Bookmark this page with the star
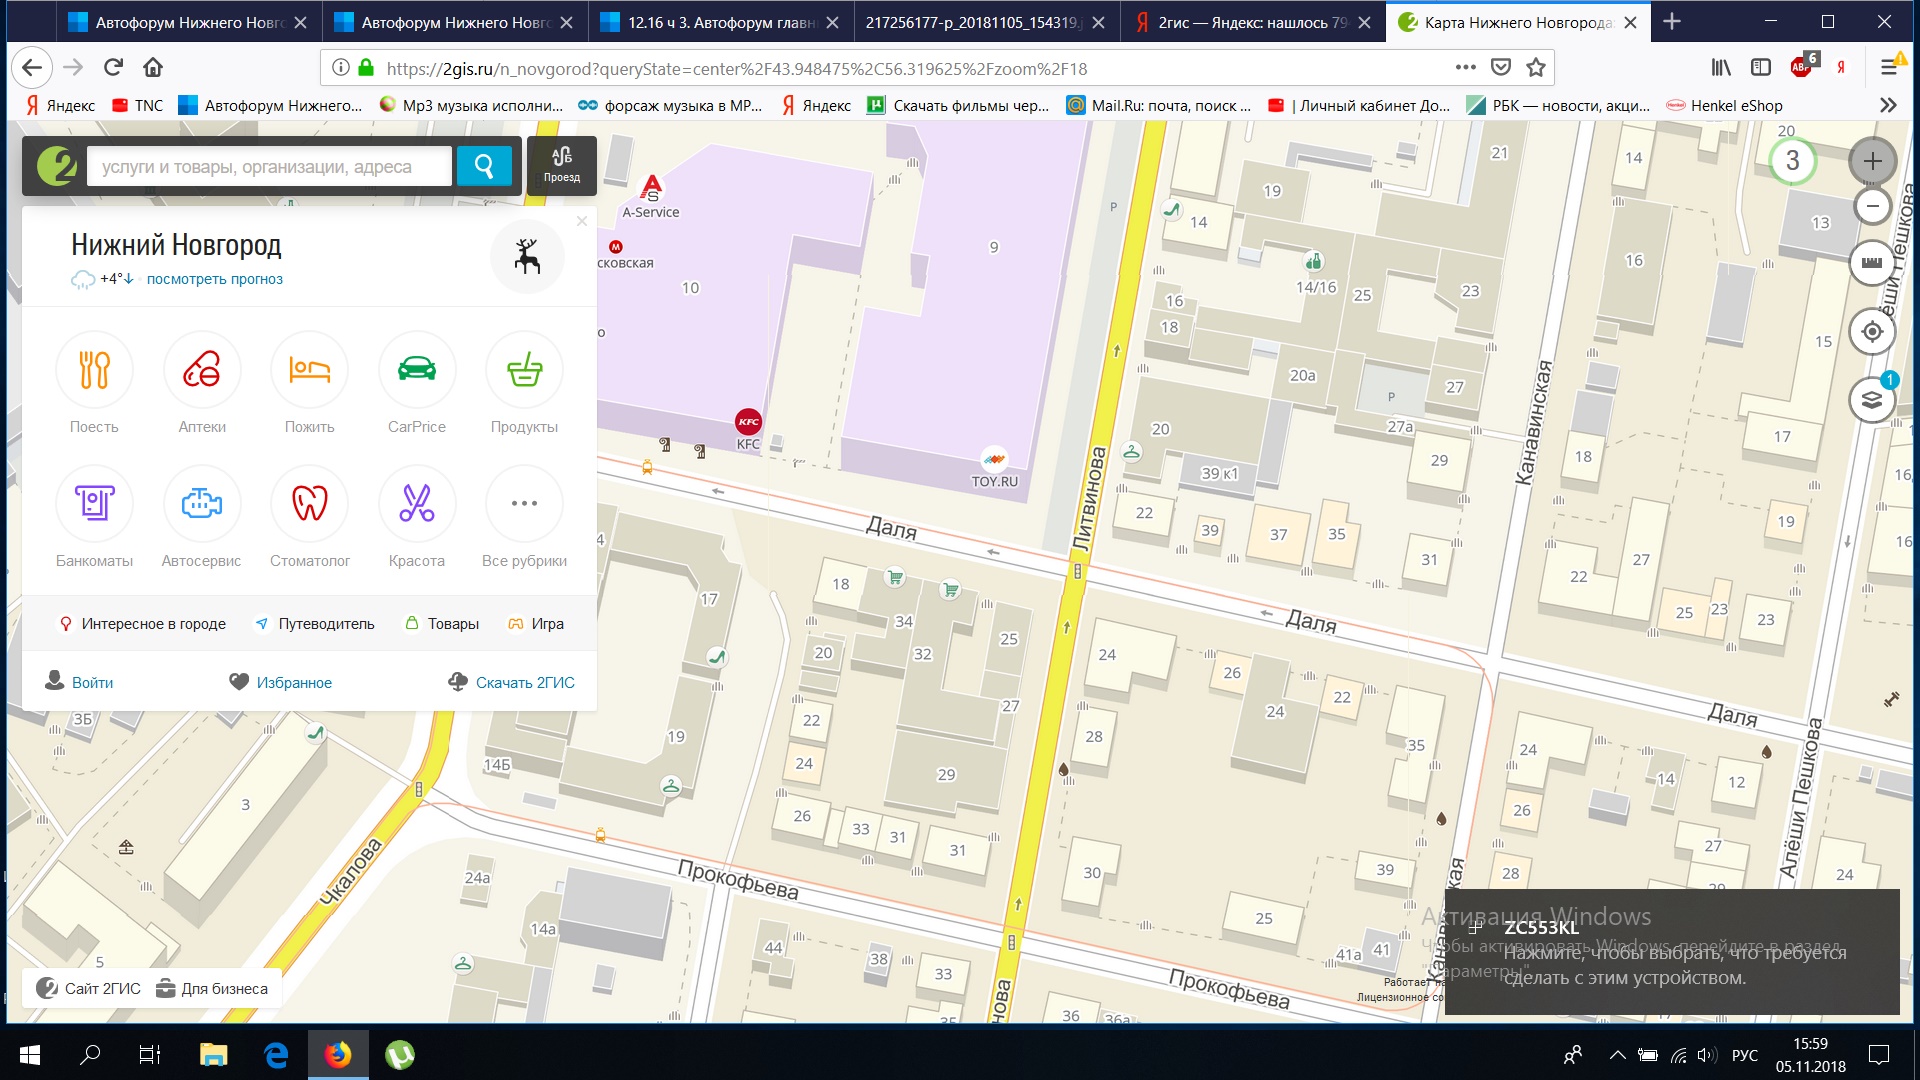Image resolution: width=1920 pixels, height=1080 pixels. (1536, 67)
